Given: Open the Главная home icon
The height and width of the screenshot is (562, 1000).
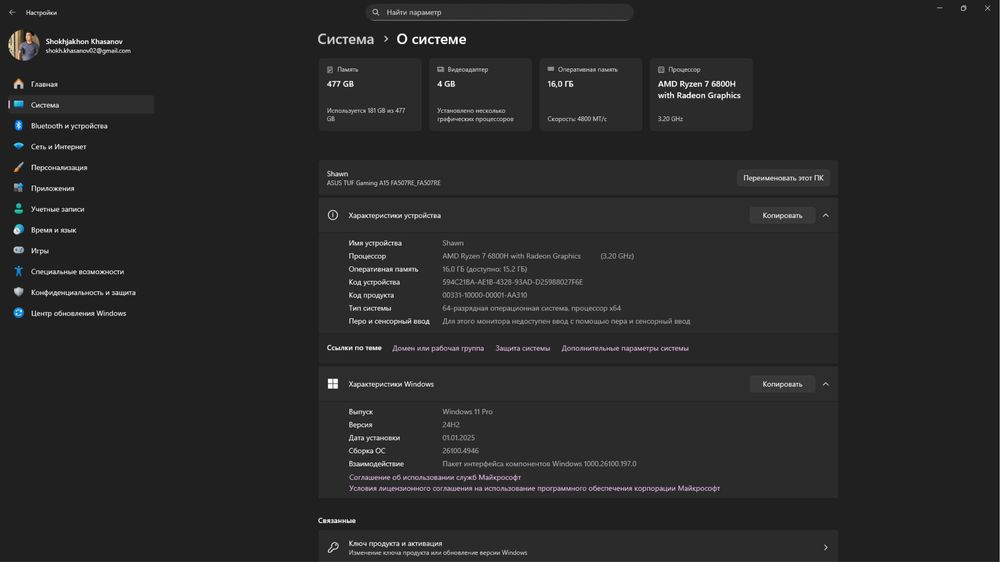Looking at the screenshot, I should point(18,84).
